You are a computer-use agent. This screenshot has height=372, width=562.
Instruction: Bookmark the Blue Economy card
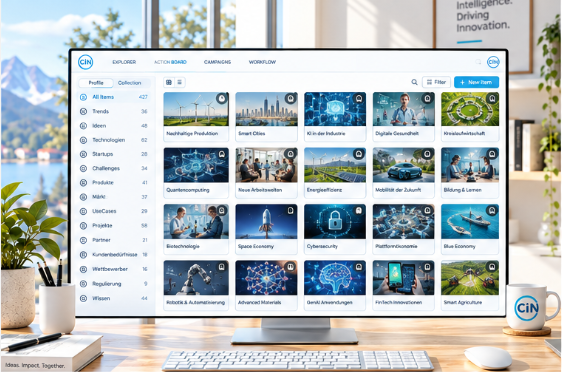point(492,210)
